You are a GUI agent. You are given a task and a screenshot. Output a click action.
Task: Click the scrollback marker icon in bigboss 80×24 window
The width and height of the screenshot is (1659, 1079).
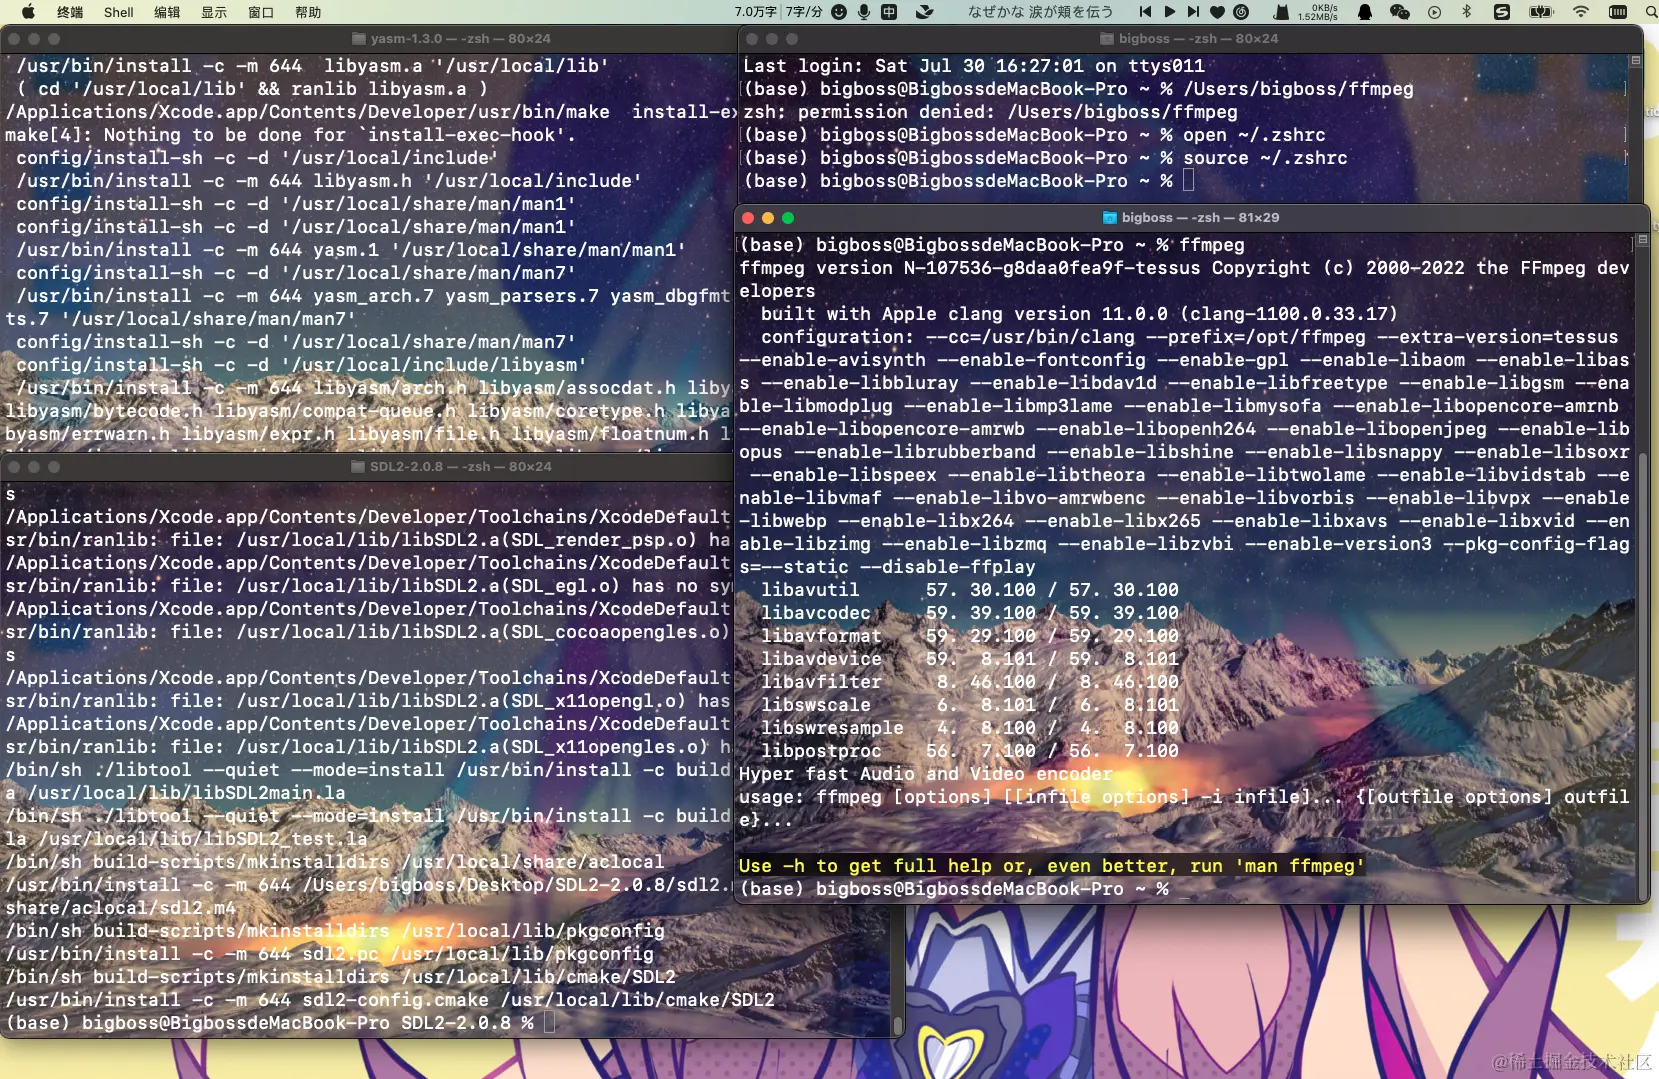click(1636, 61)
